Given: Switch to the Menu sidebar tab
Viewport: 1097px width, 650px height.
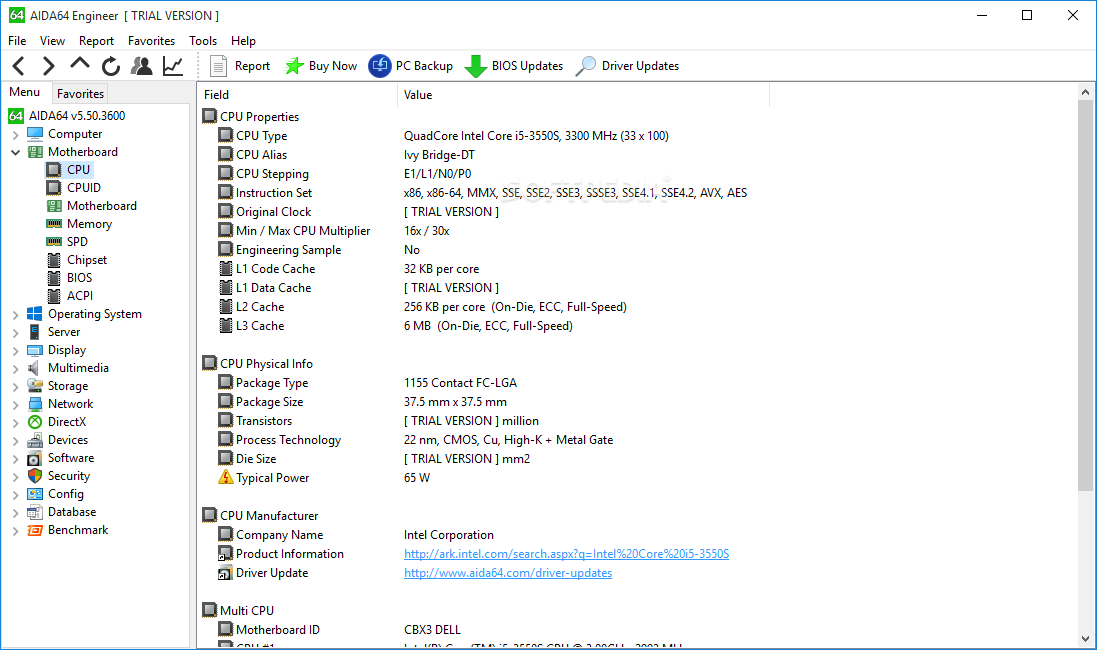Looking at the screenshot, I should point(25,92).
